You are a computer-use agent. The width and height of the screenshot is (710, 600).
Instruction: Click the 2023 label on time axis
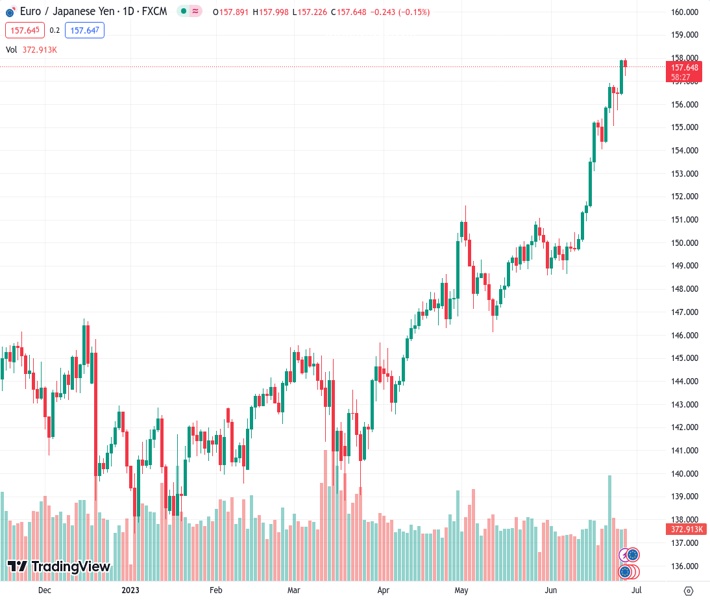pos(130,591)
